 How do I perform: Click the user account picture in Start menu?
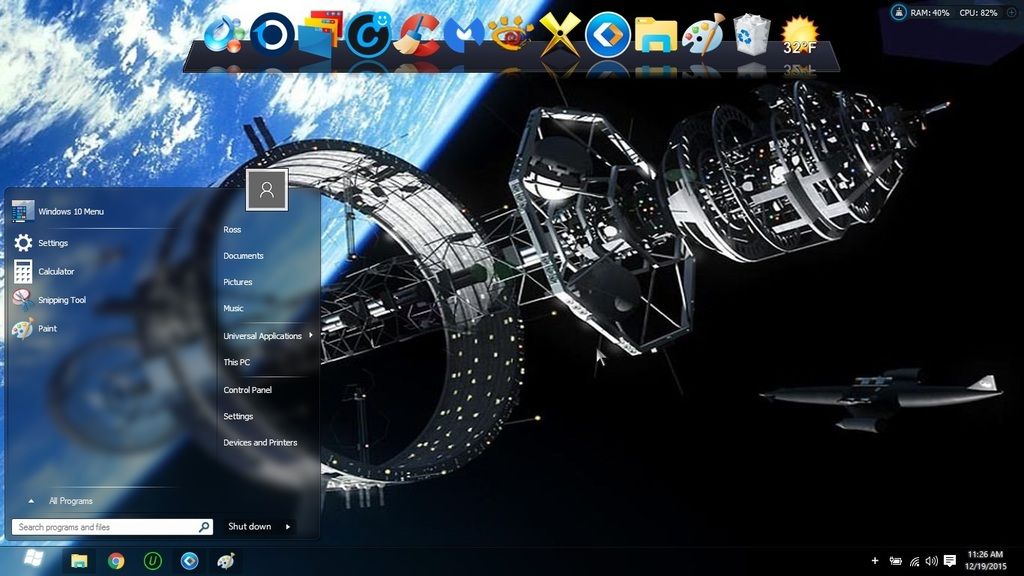[x=266, y=190]
